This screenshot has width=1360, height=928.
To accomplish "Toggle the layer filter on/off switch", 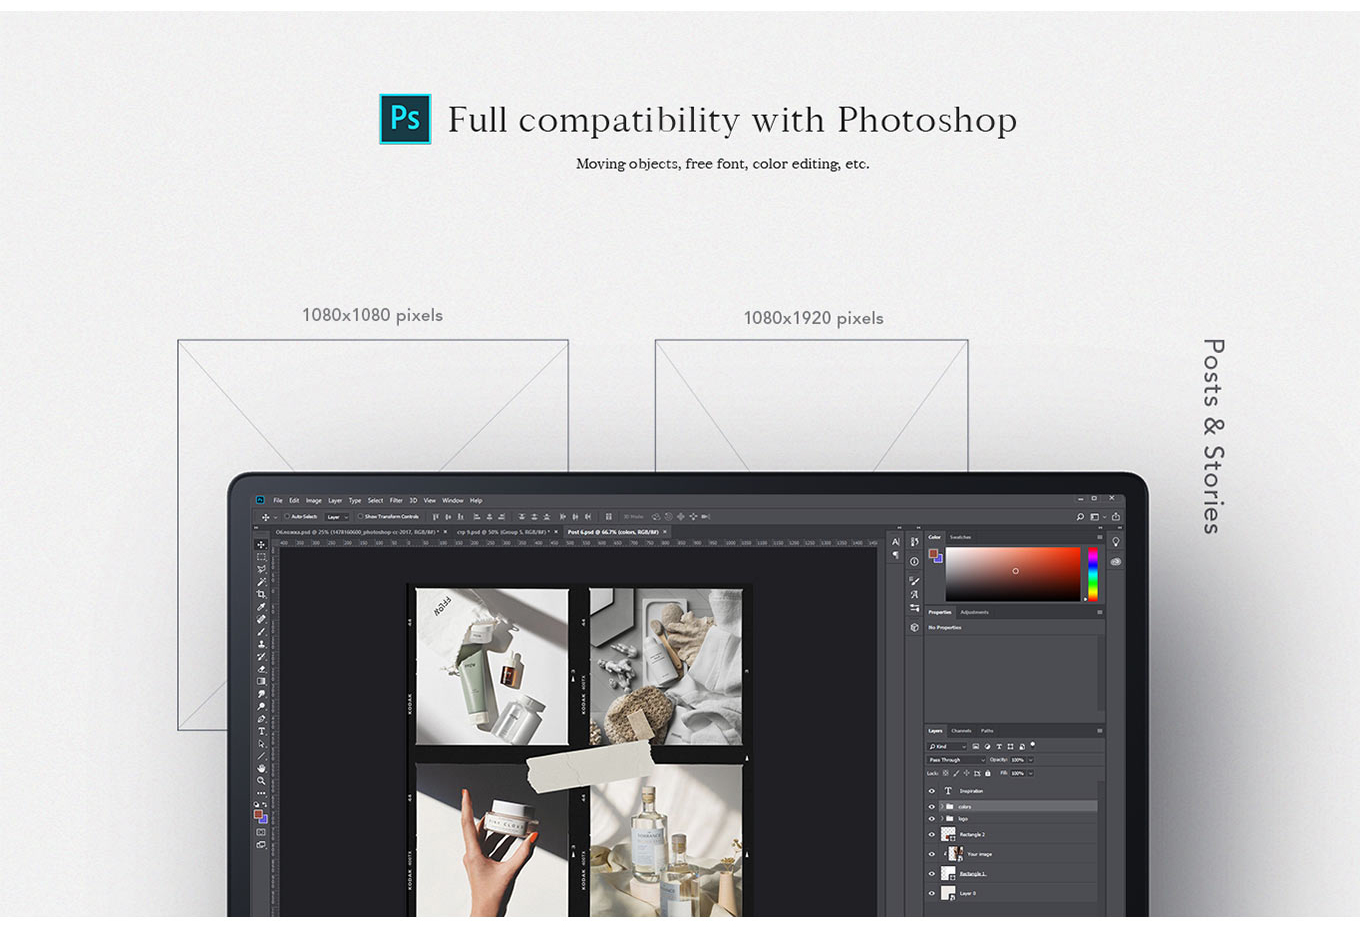I will click(1033, 745).
